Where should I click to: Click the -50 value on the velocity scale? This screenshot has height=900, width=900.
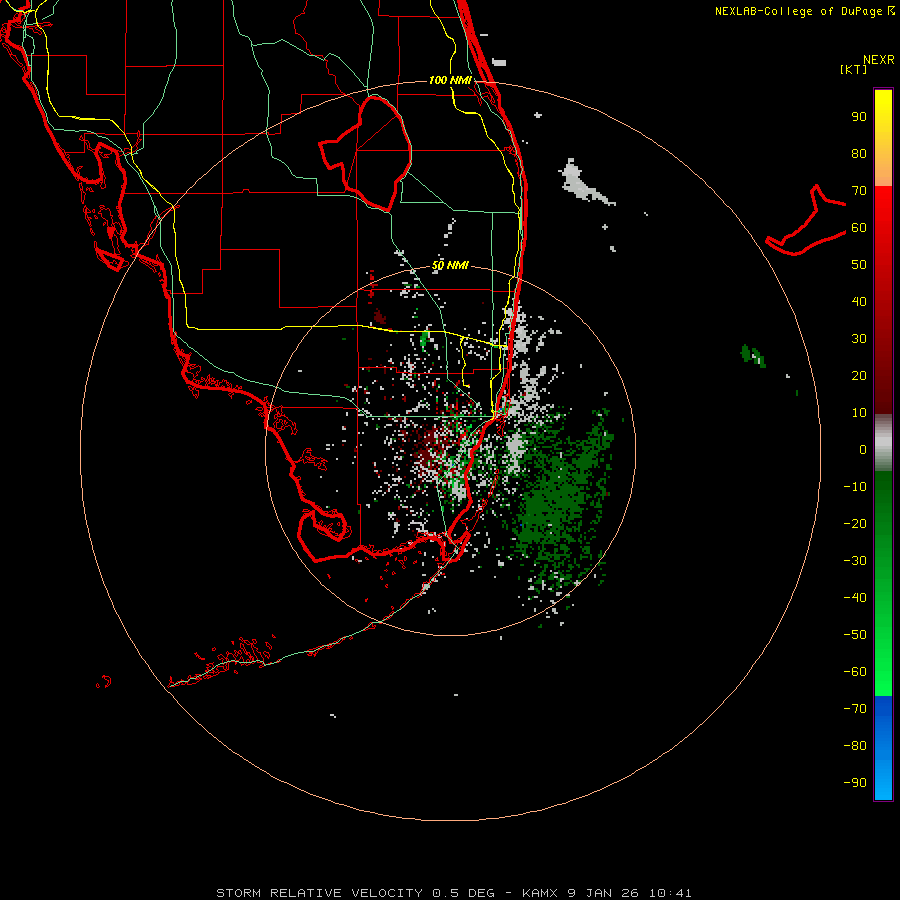855,635
